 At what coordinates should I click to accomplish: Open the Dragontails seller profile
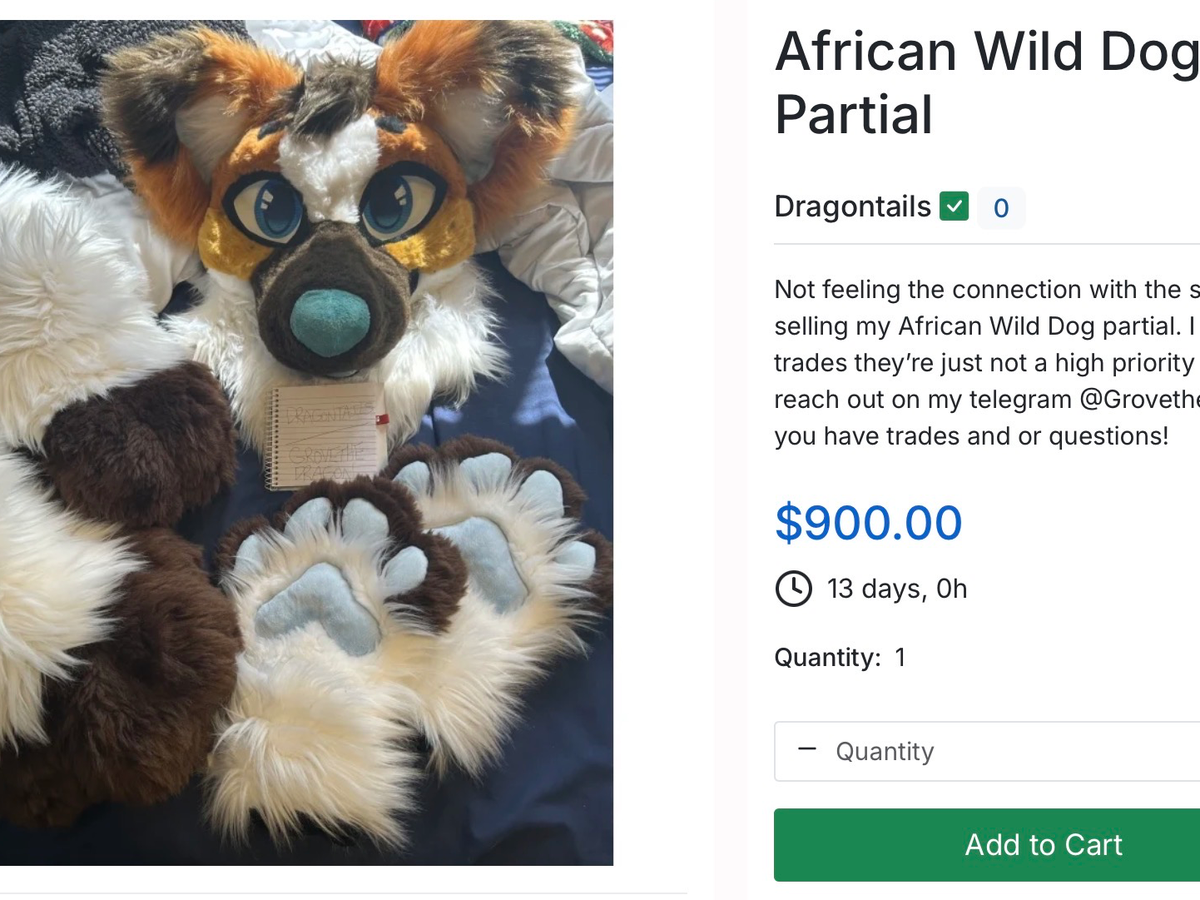click(852, 207)
